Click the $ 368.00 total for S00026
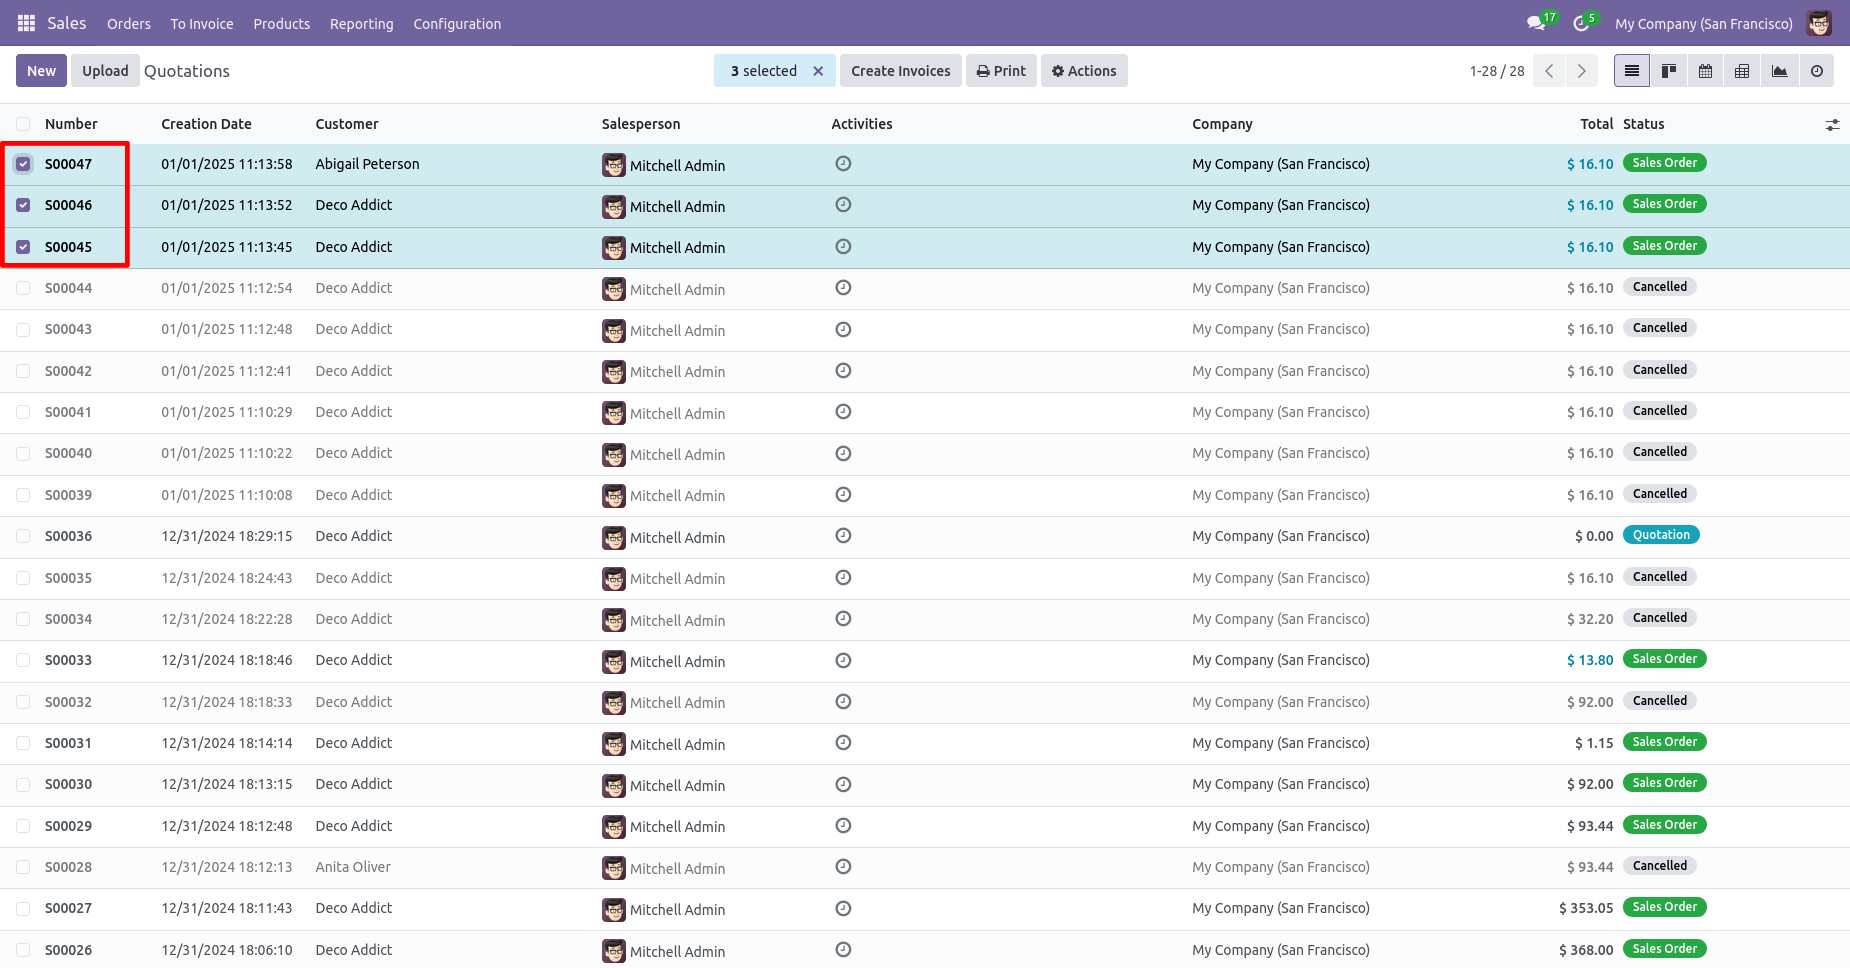Screen dimensions: 1850x968 tap(1586, 950)
